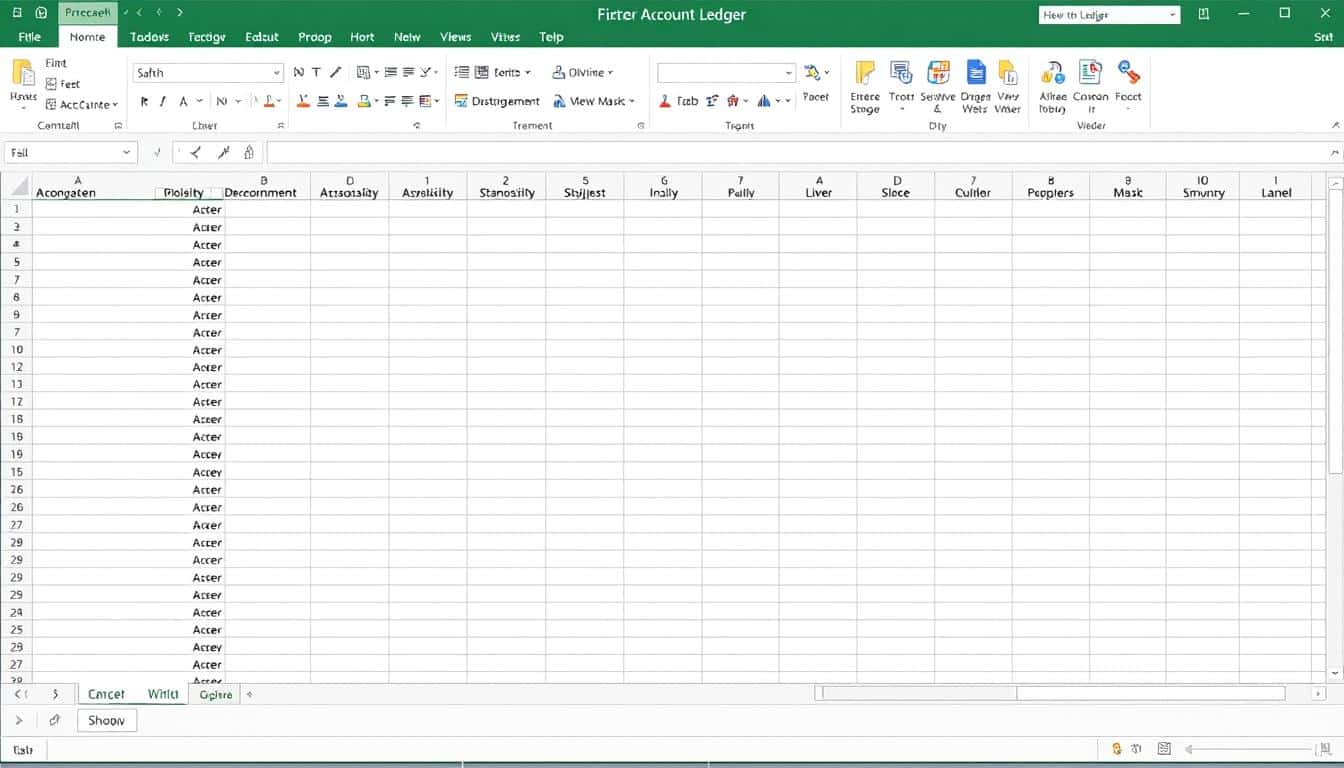Viewport: 1344px width, 768px height.
Task: Click the formula bar input field
Action: (796, 153)
